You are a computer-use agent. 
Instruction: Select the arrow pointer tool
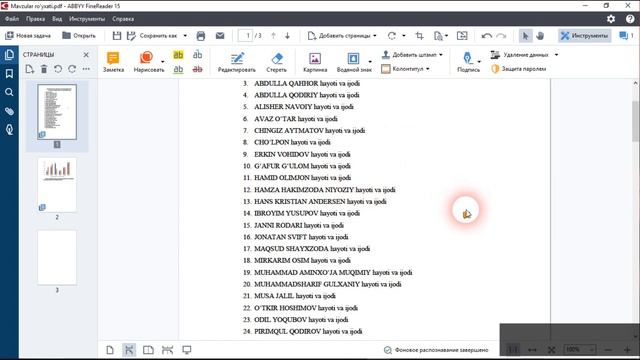525,36
